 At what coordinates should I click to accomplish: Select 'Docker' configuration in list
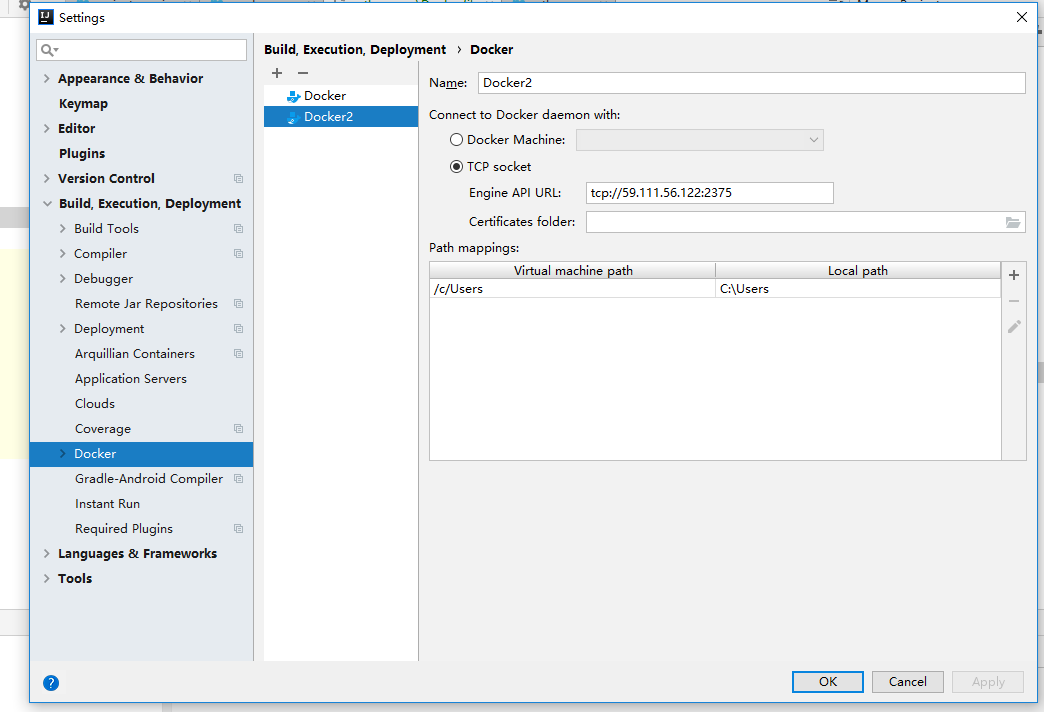(x=341, y=96)
